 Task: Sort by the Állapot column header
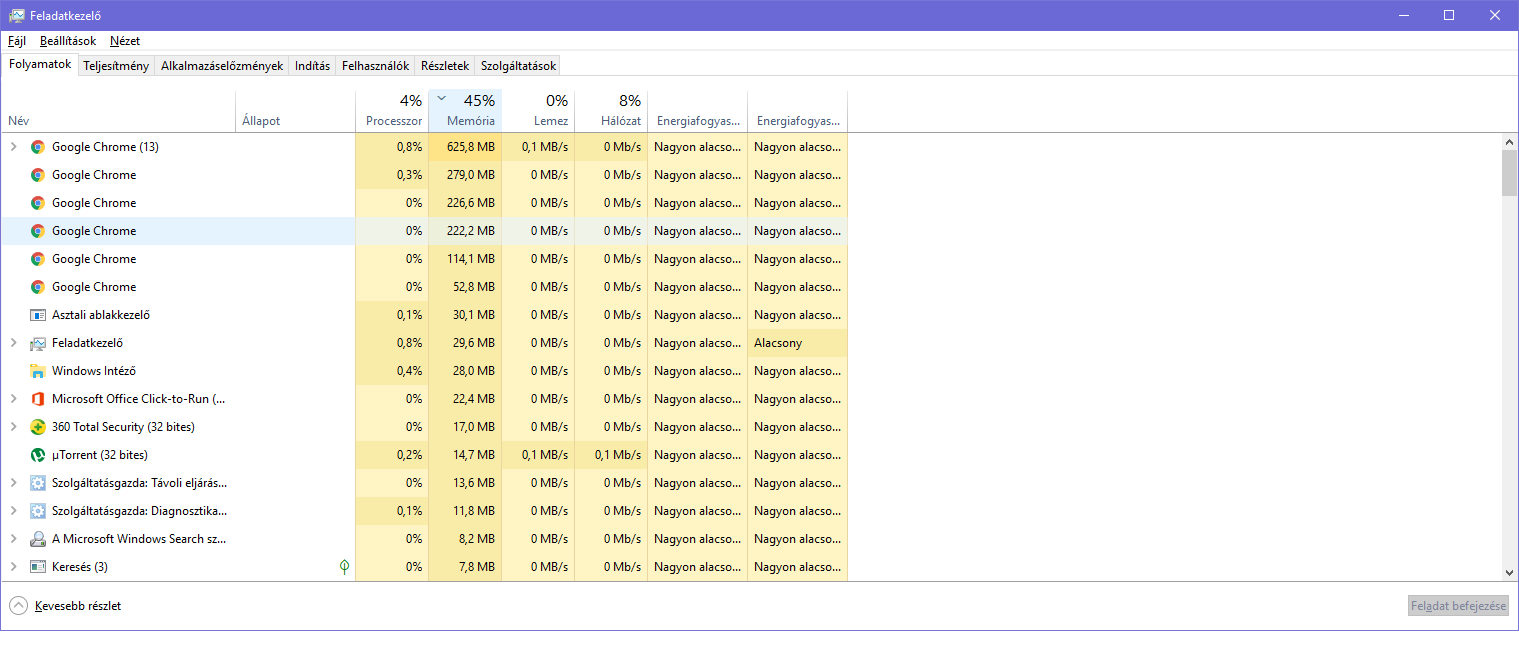click(296, 111)
